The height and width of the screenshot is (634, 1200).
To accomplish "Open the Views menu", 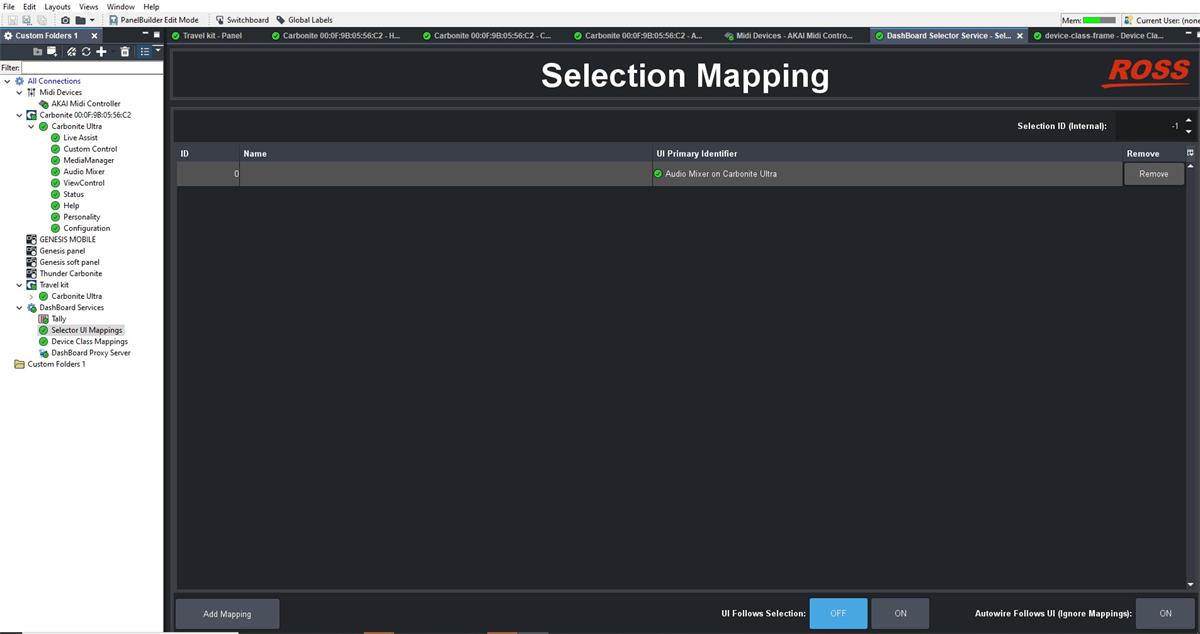I will 89,7.
